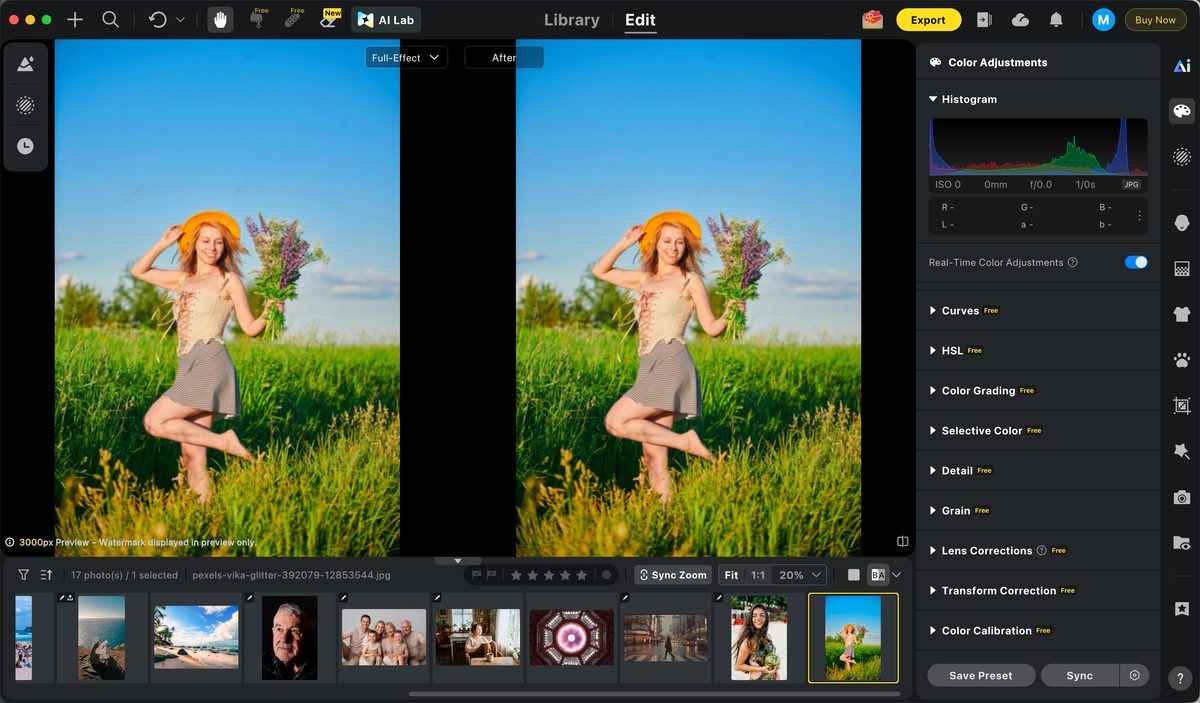
Task: Click the yellow Export button
Action: [x=928, y=20]
